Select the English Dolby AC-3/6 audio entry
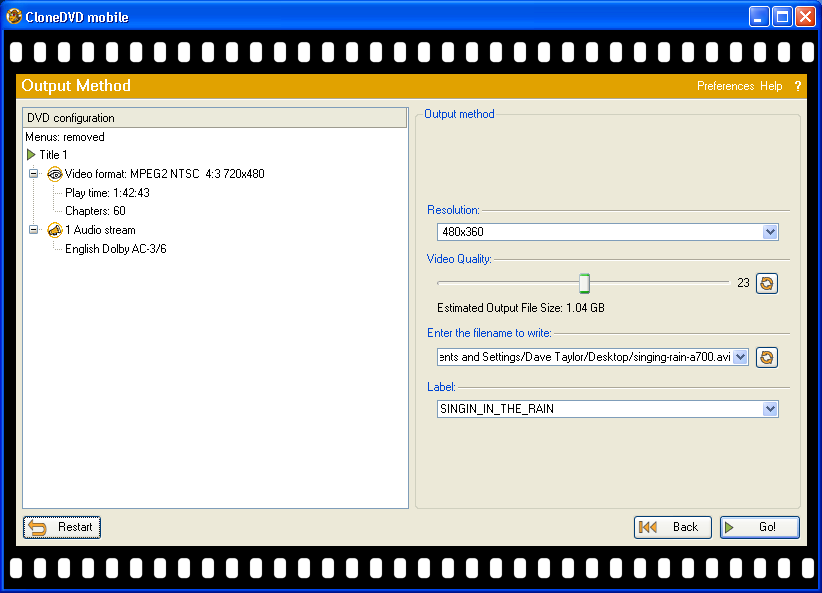822x593 pixels. coord(115,249)
